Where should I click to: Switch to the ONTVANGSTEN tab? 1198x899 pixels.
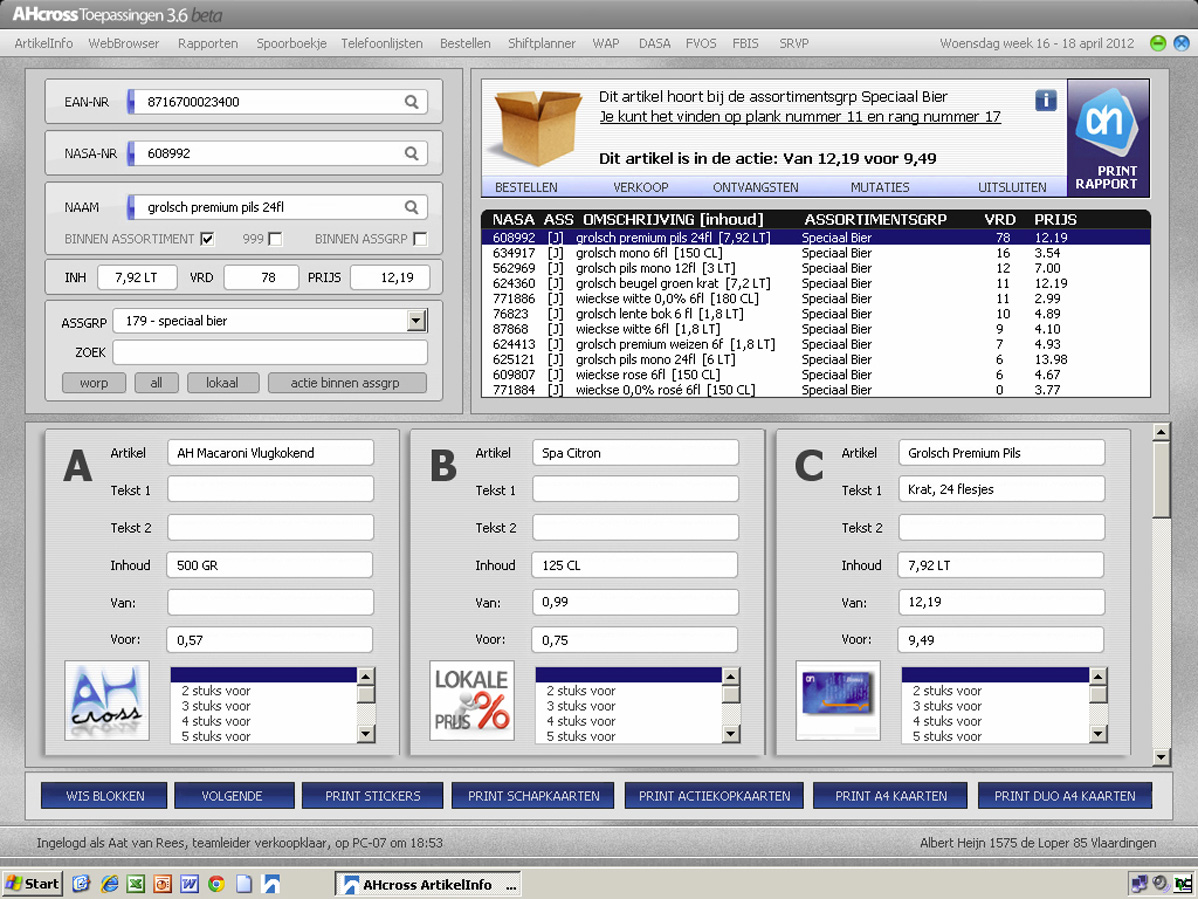tap(756, 187)
